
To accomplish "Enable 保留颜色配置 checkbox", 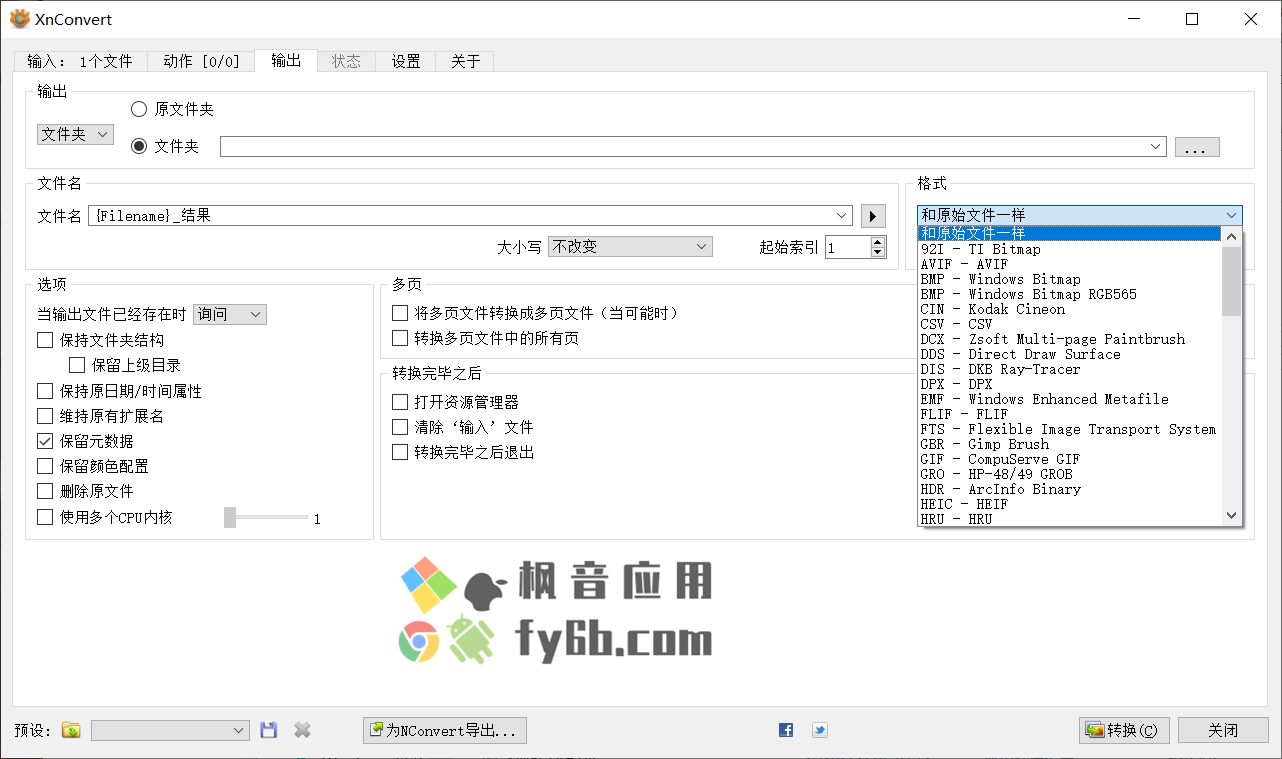I will click(x=45, y=466).
